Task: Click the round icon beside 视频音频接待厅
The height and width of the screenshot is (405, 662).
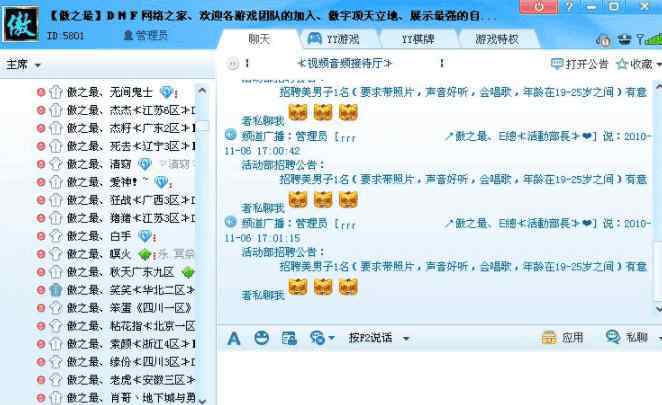Action: coord(232,64)
